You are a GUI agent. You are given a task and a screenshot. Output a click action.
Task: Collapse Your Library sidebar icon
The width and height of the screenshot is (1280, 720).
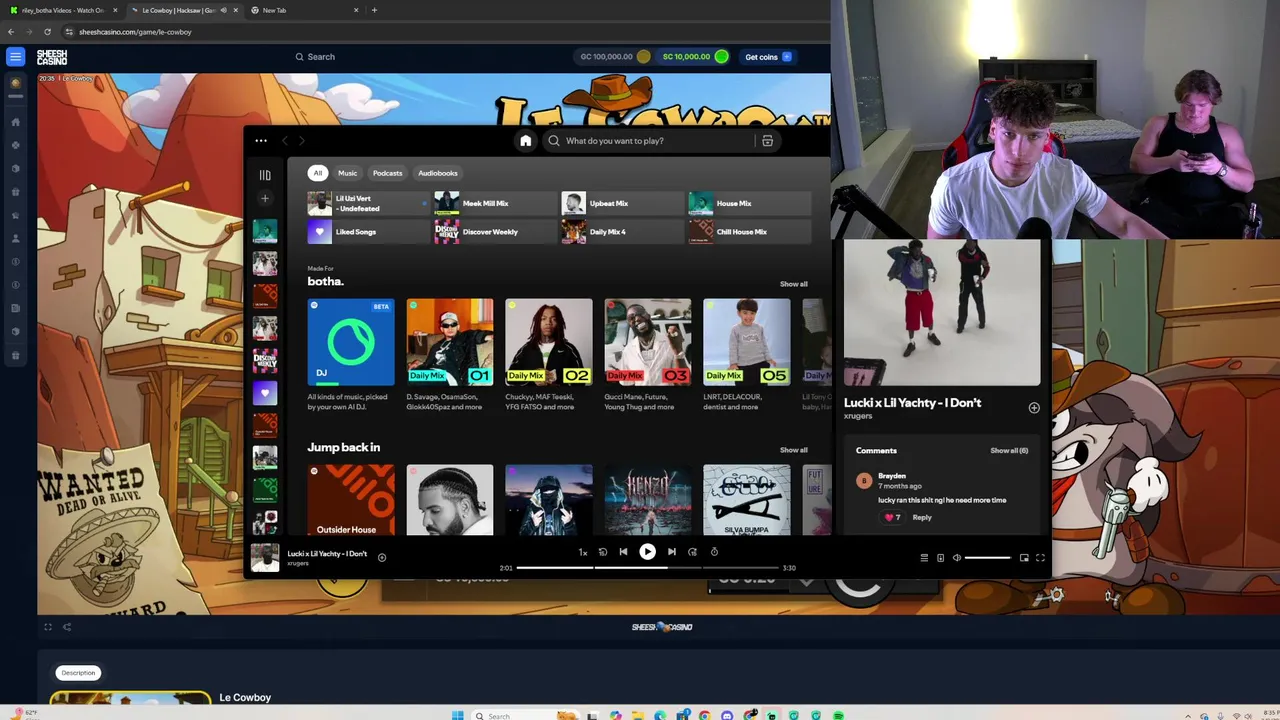265,175
